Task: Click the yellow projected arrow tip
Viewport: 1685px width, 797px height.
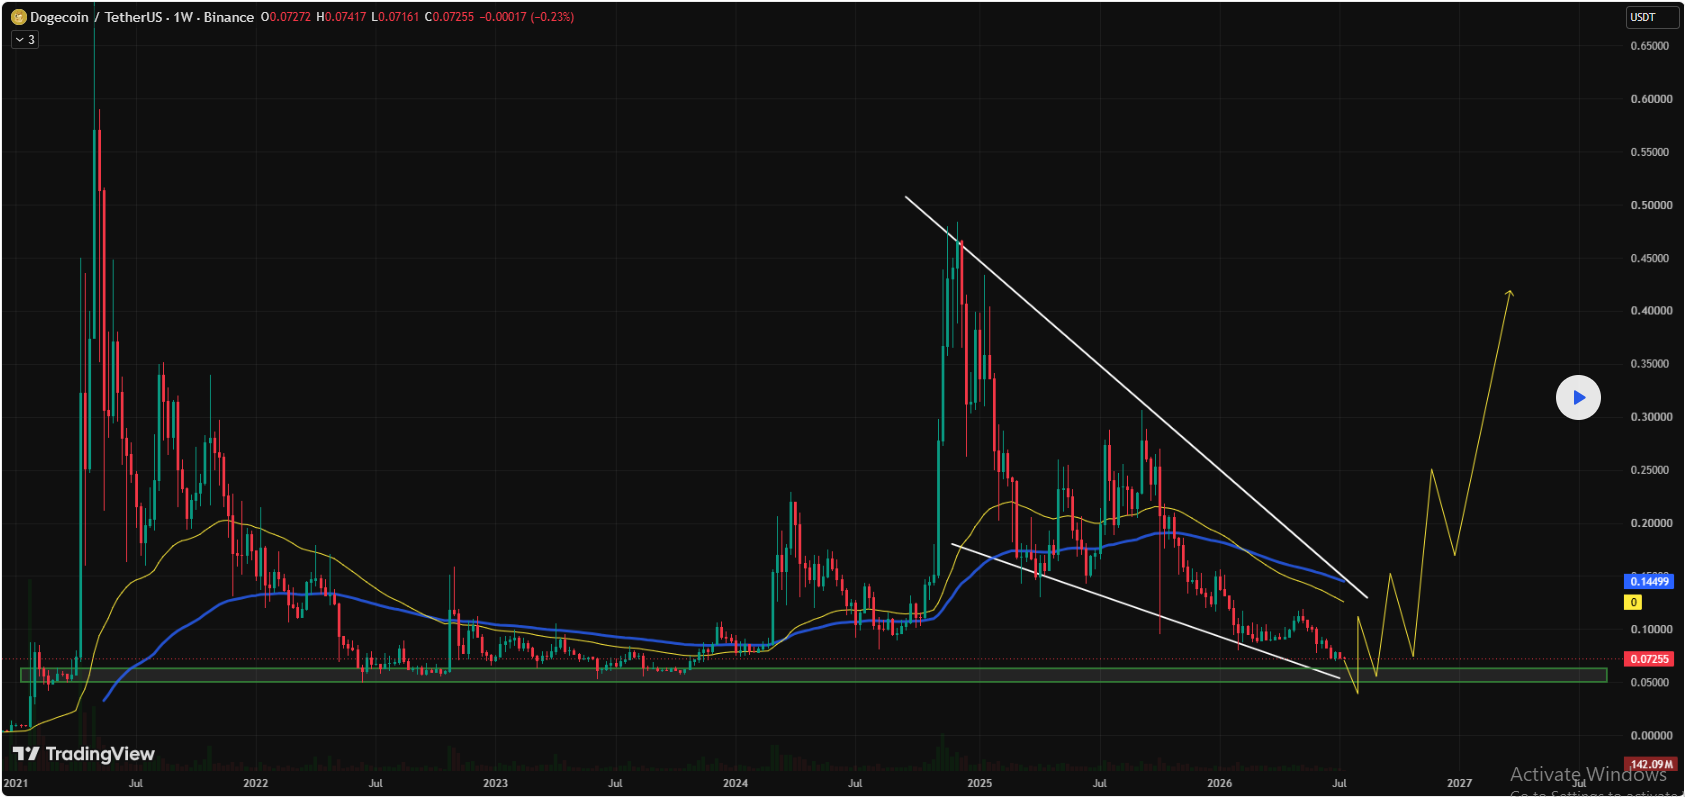Action: tap(1510, 293)
